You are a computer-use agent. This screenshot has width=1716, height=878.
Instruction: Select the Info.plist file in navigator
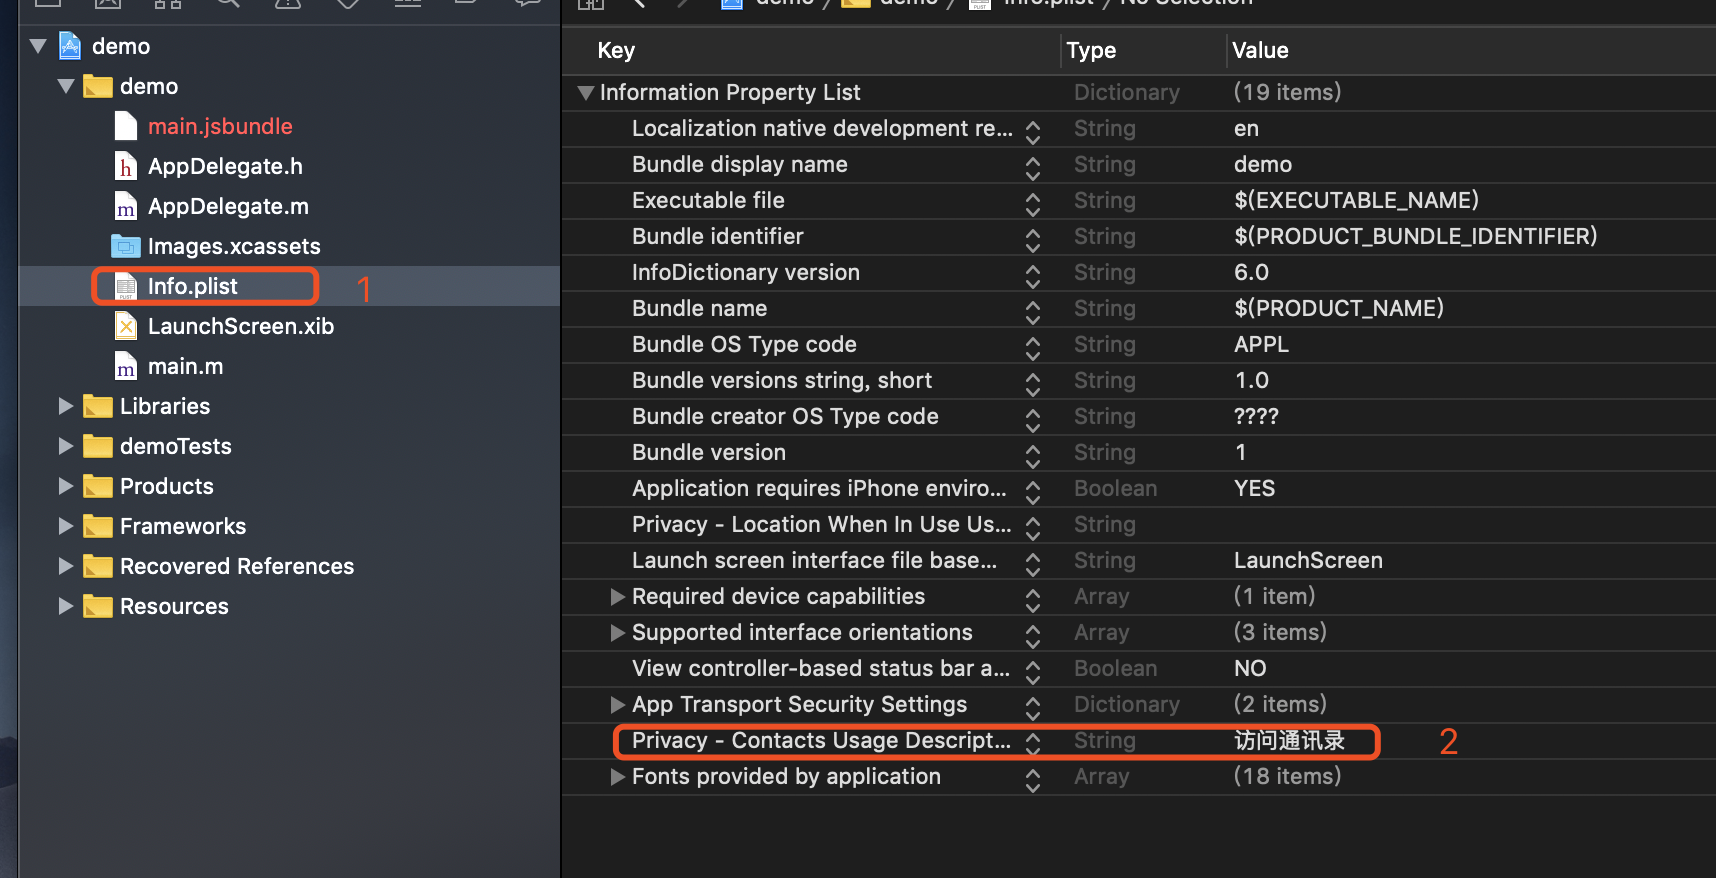pyautogui.click(x=192, y=286)
